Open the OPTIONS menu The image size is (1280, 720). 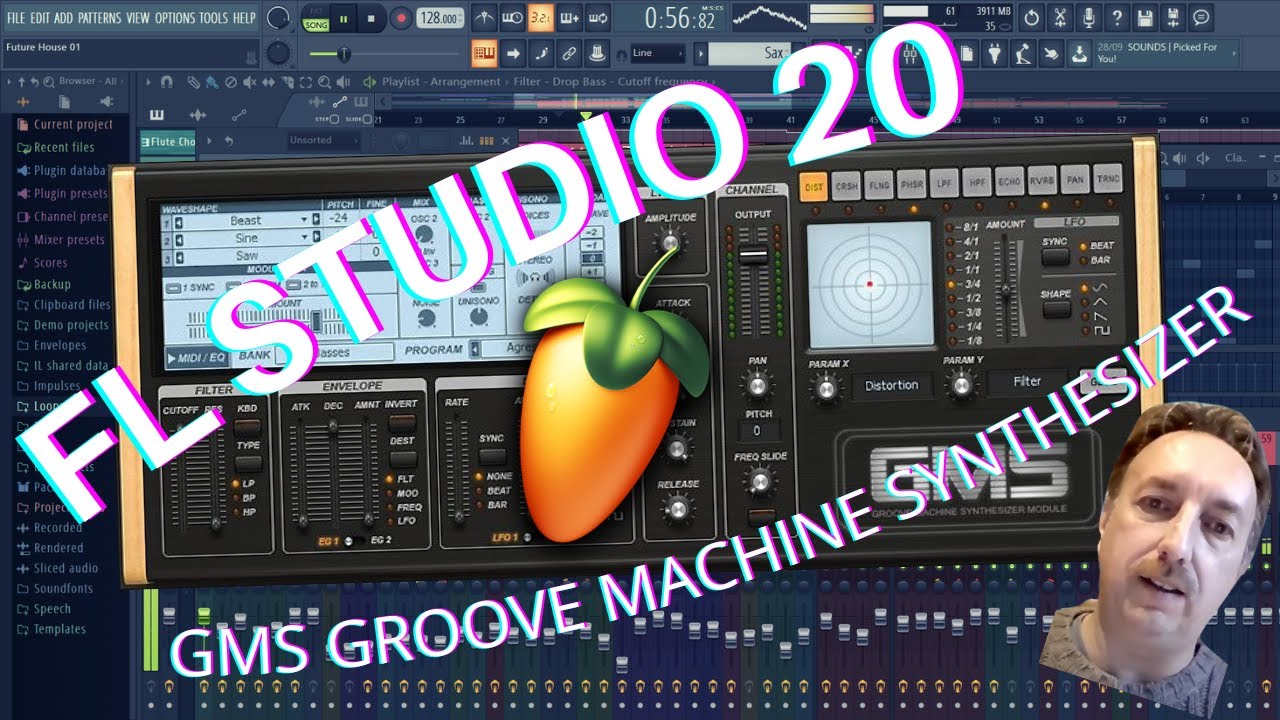tap(175, 18)
